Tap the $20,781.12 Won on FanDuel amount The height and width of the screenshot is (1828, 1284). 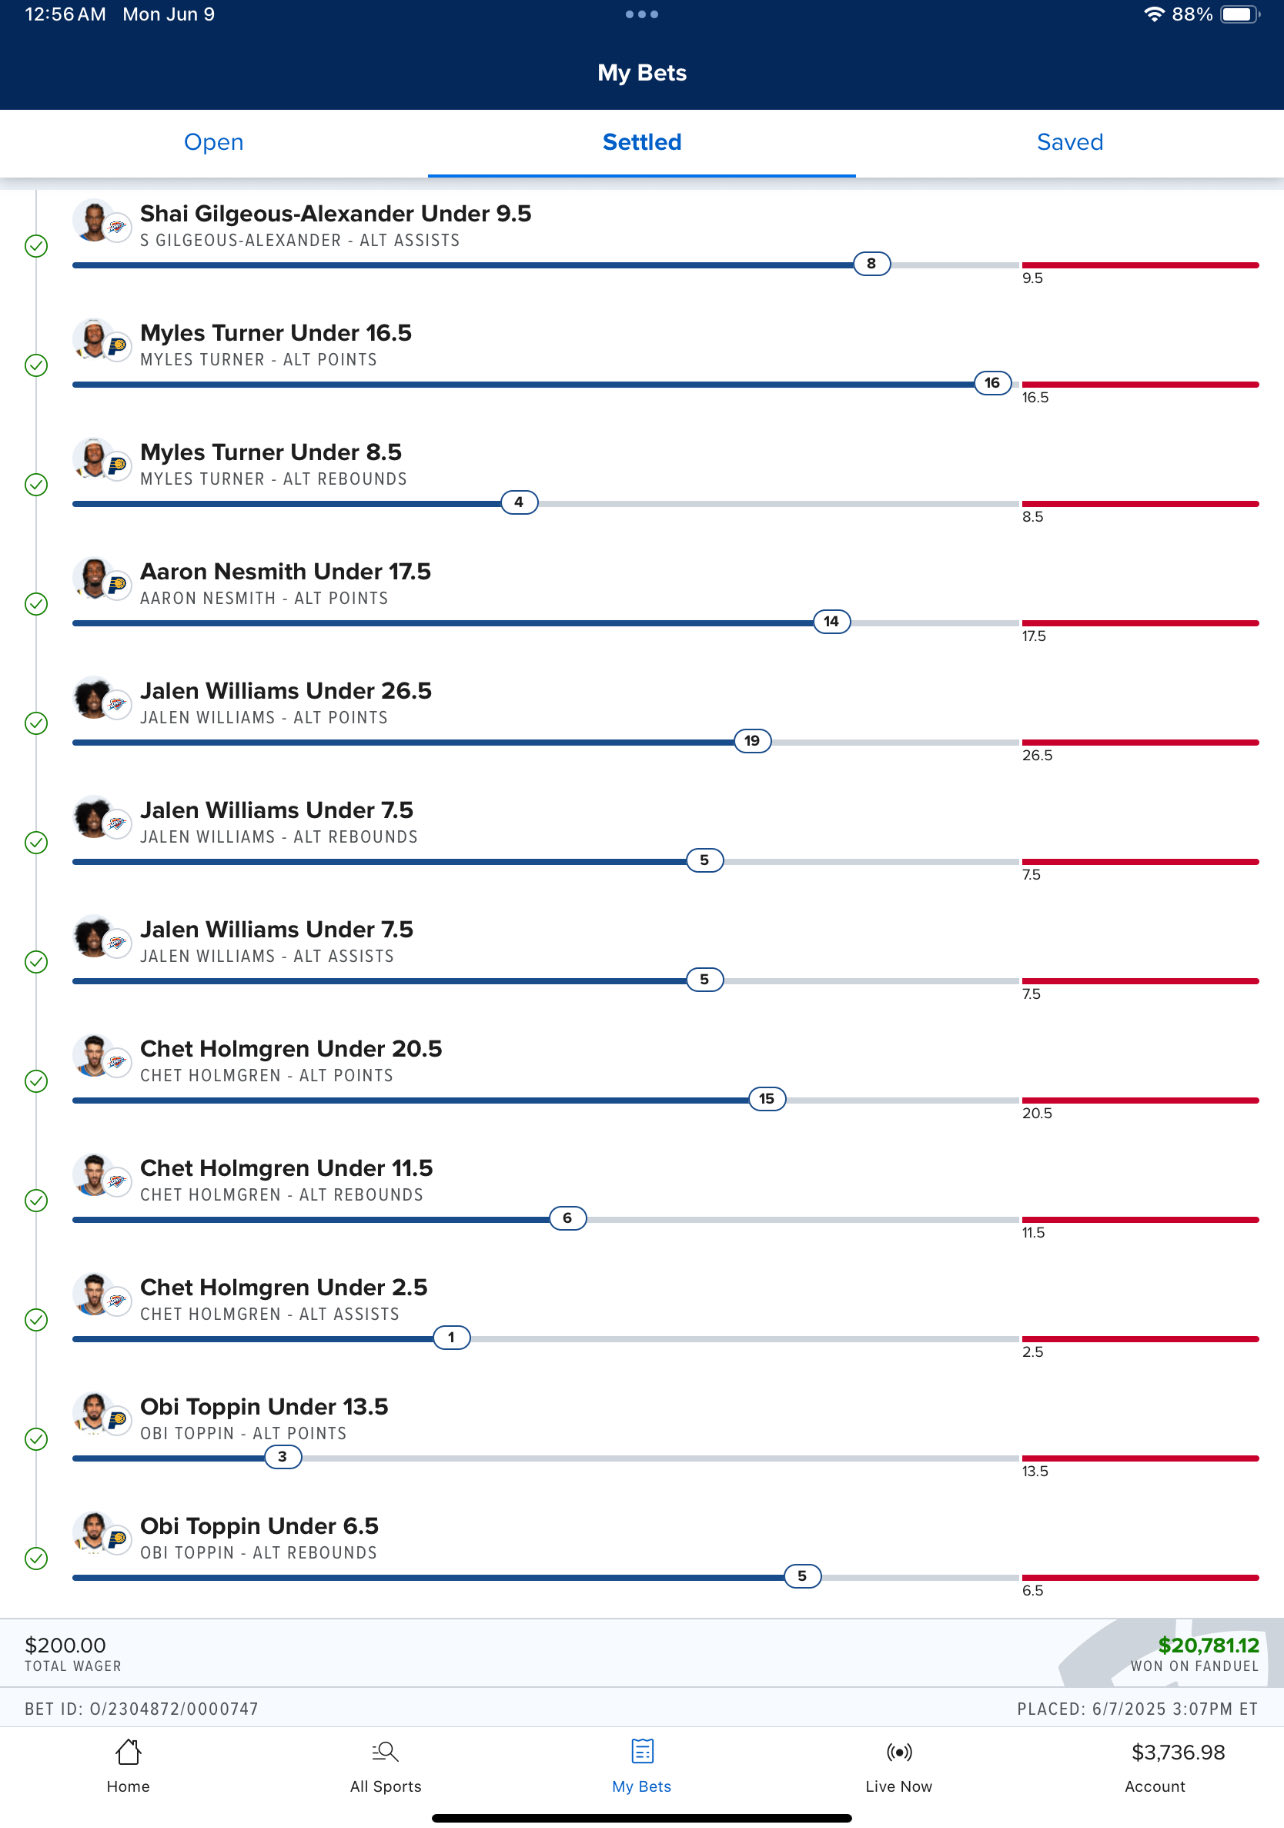(1208, 1645)
